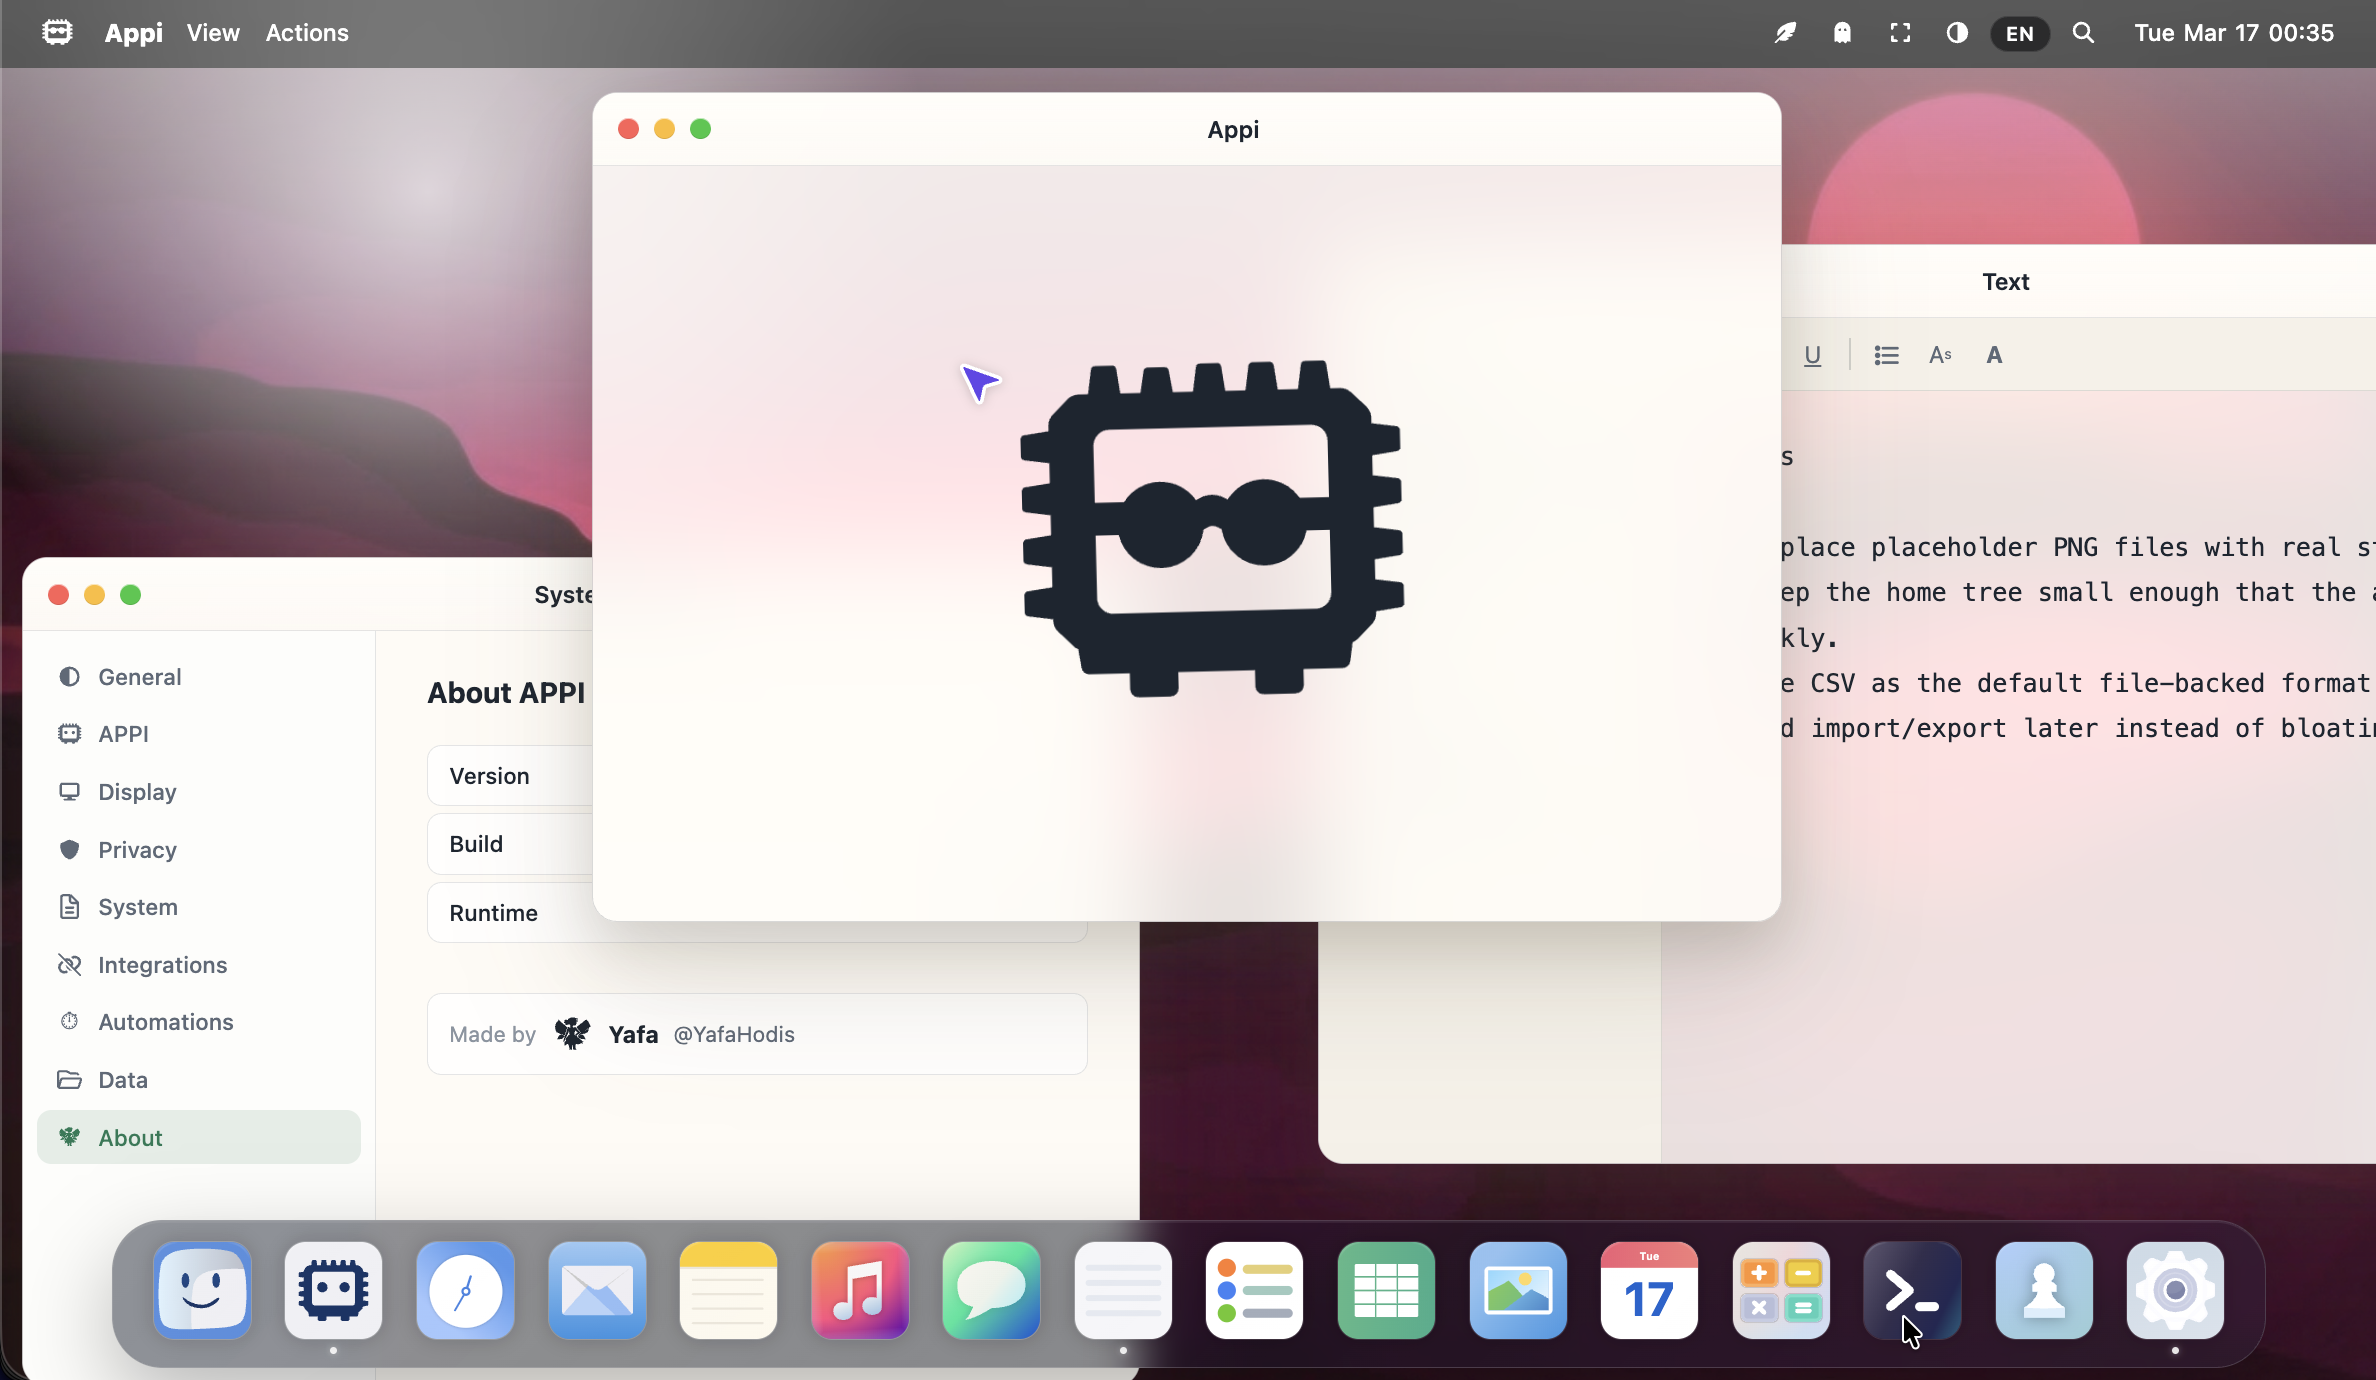Select Integrations in the settings sidebar
The height and width of the screenshot is (1380, 2376).
point(162,965)
